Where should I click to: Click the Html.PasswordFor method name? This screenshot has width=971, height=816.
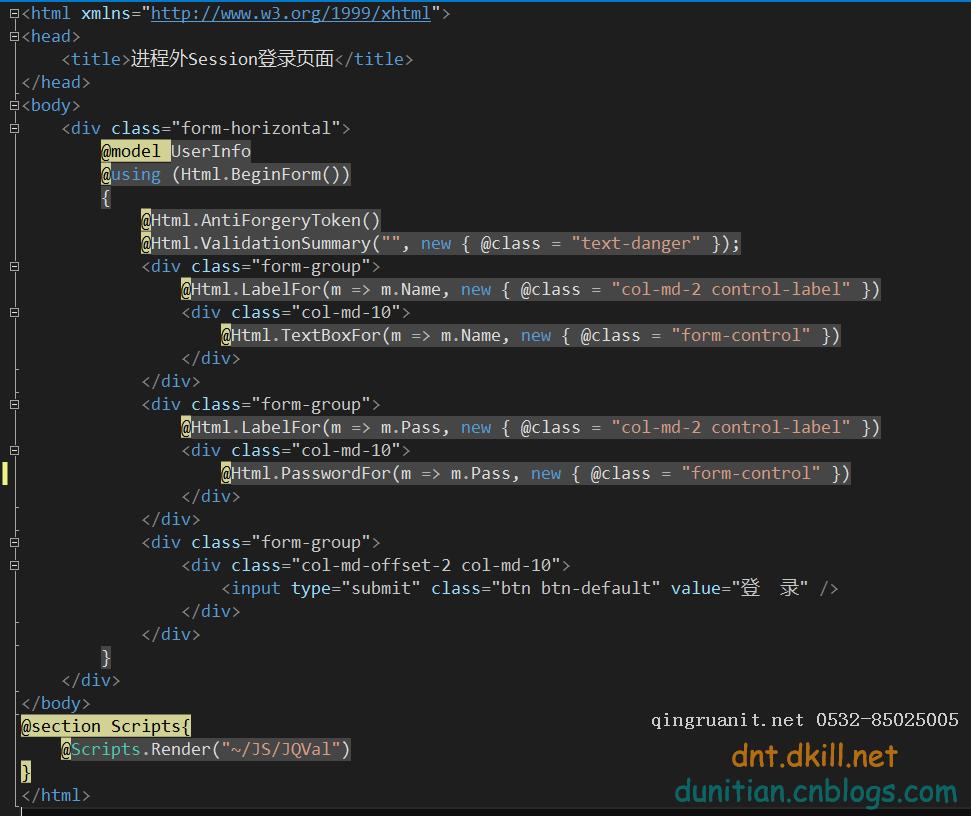(x=311, y=474)
